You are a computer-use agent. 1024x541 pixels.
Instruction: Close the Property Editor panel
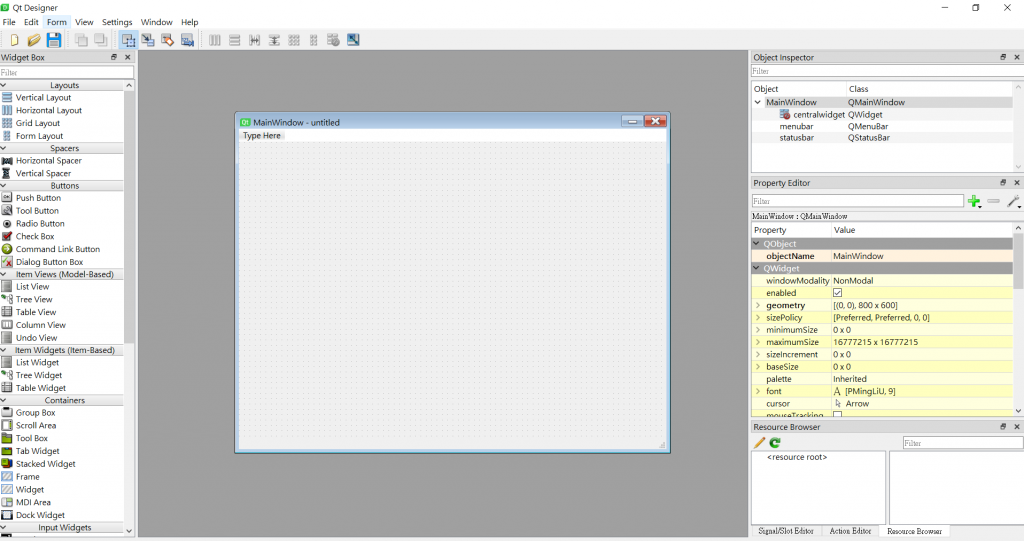1017,183
